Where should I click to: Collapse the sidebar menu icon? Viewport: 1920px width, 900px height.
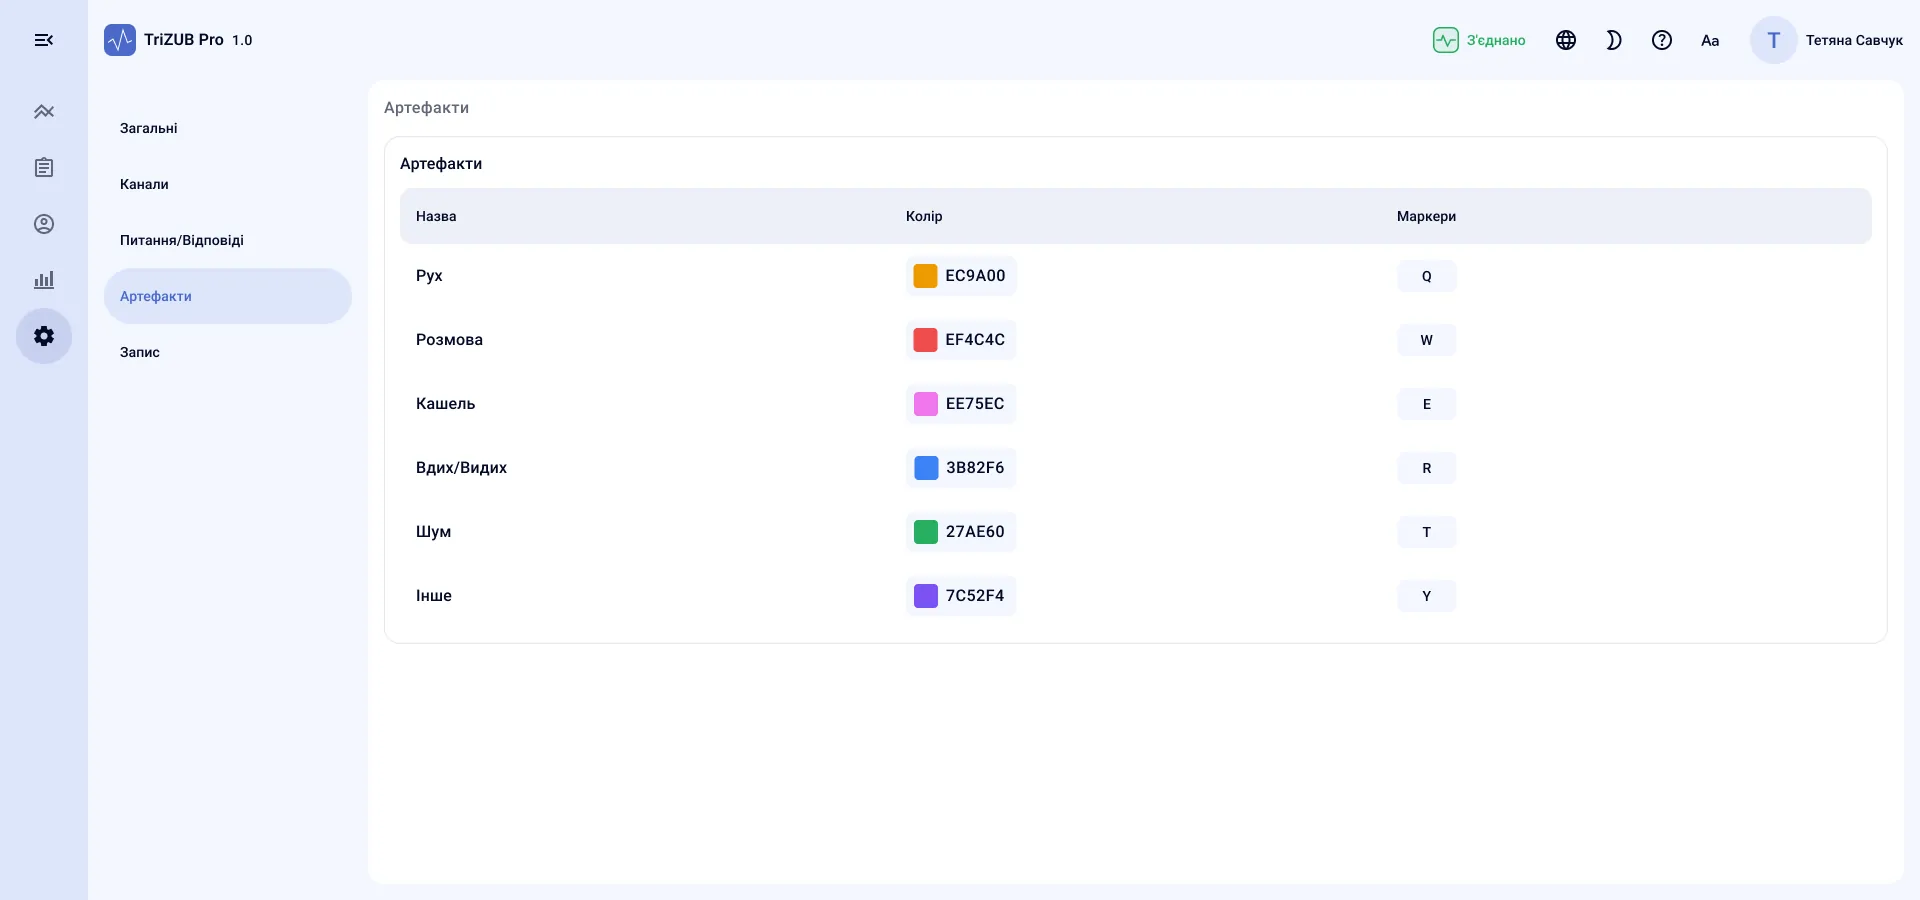coord(44,40)
